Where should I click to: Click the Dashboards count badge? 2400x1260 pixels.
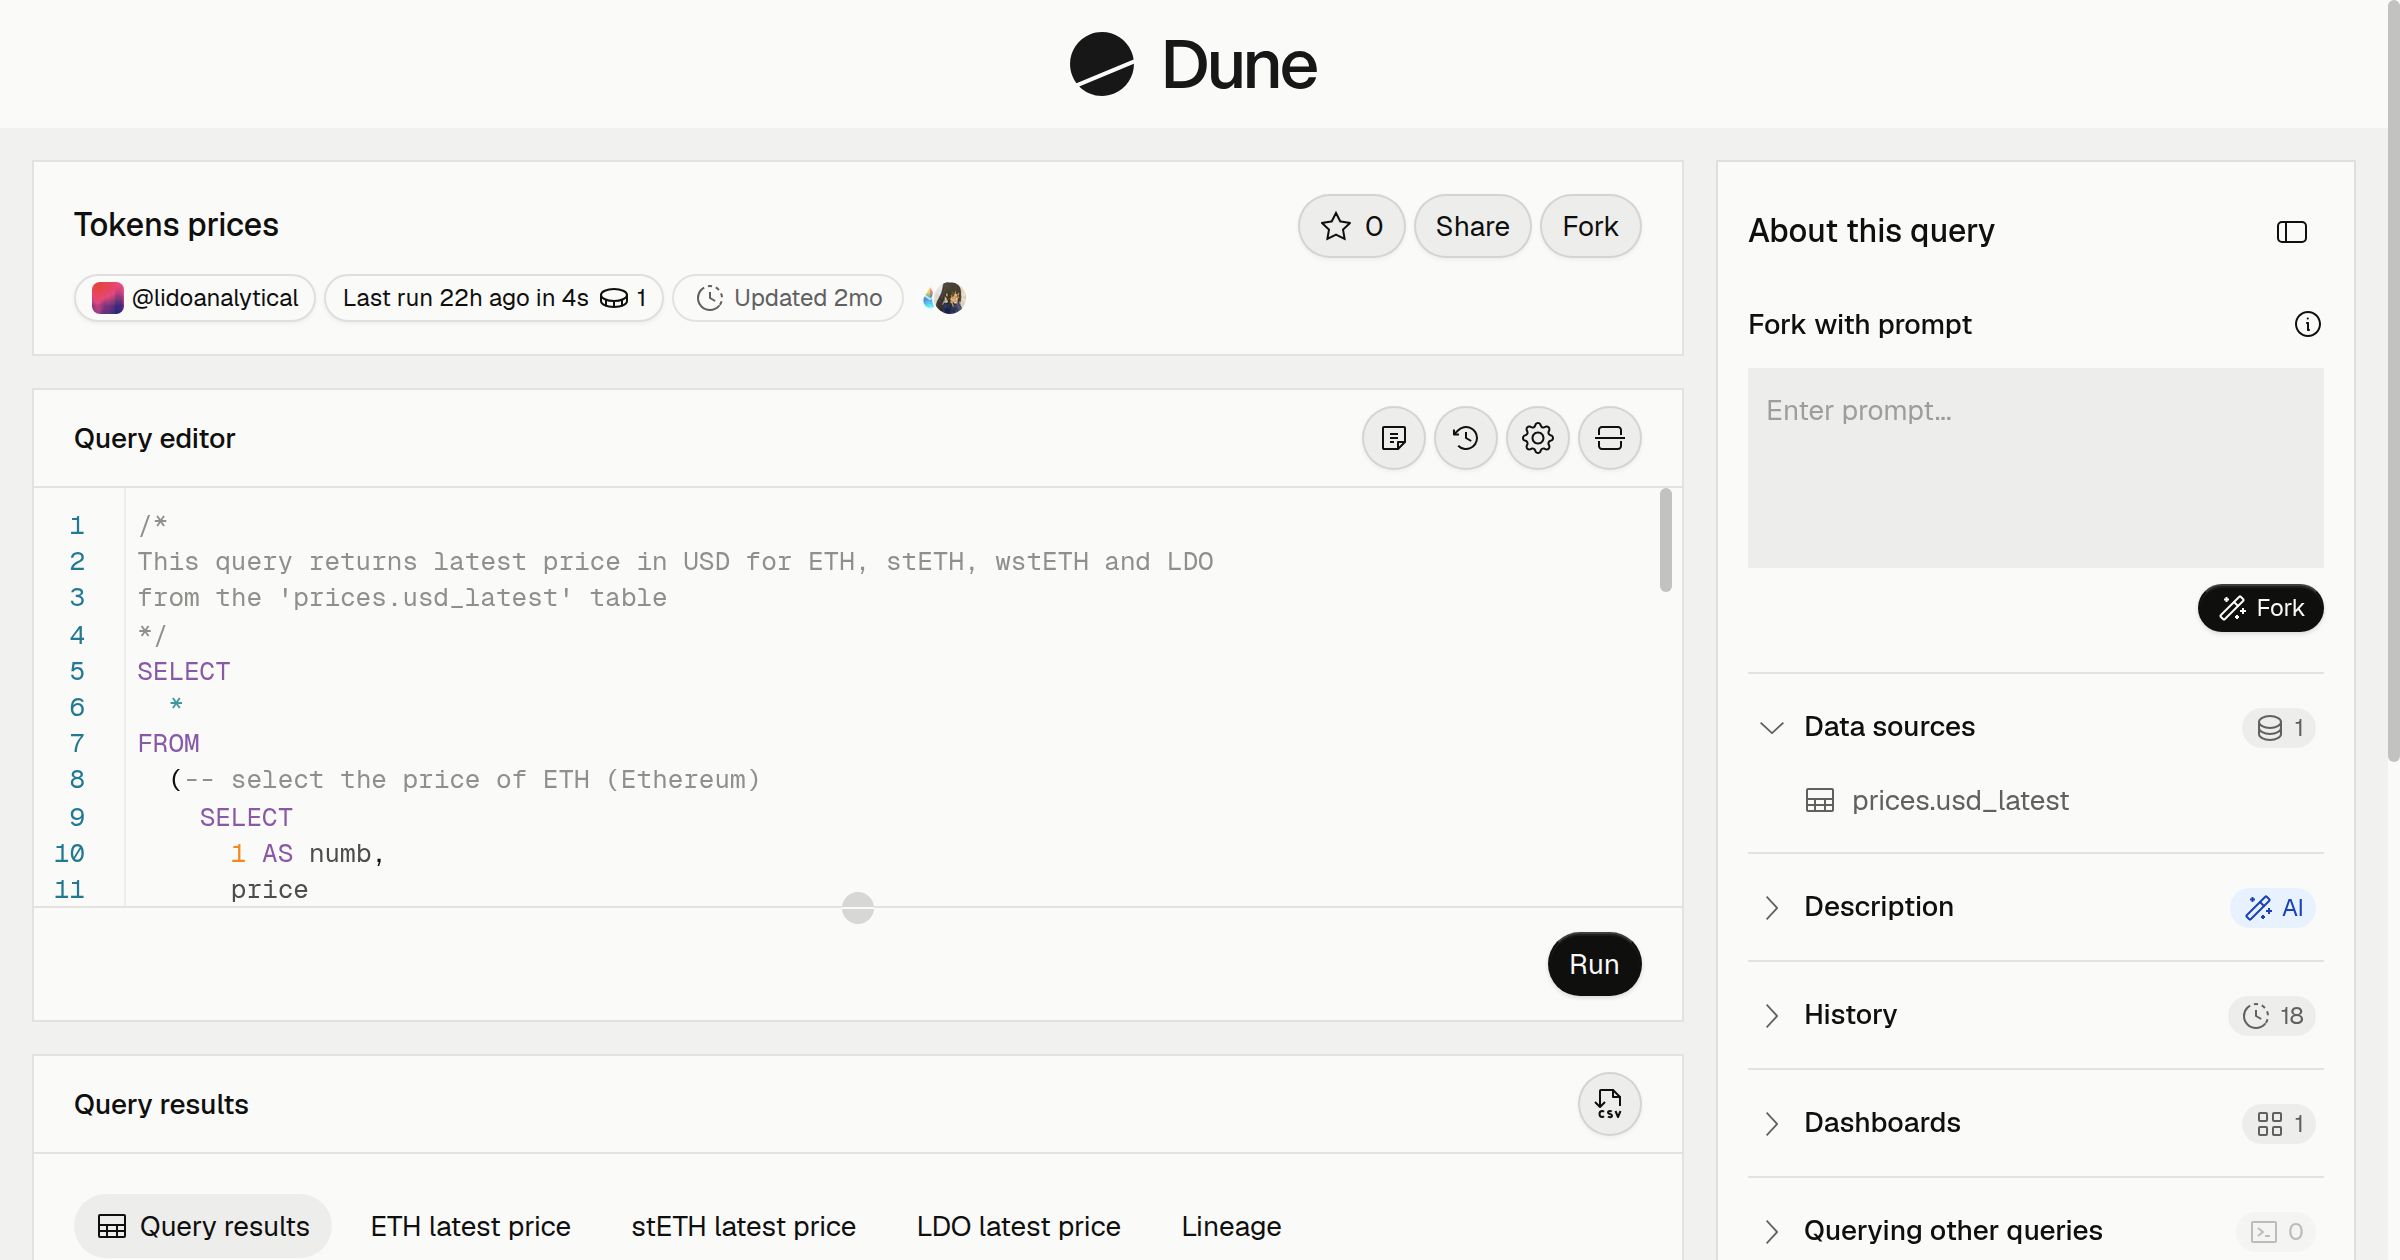pyautogui.click(x=2279, y=1123)
